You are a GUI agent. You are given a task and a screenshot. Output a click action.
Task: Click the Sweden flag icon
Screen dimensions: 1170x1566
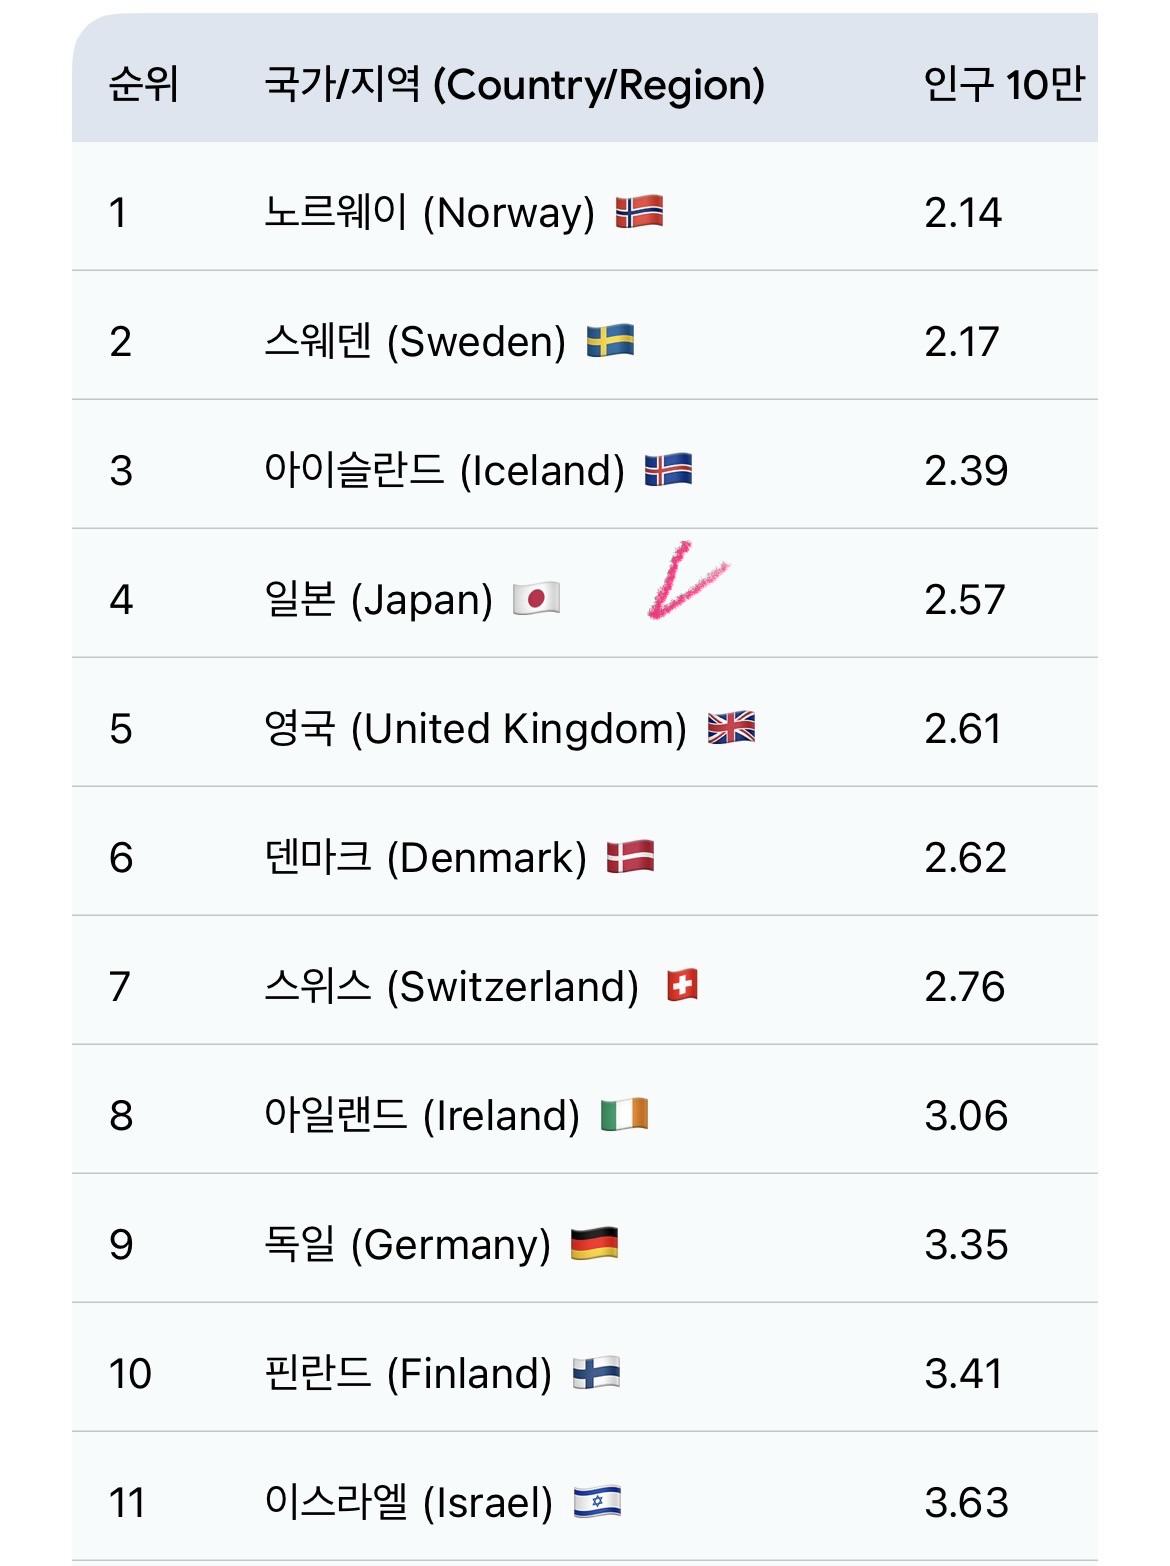point(610,341)
